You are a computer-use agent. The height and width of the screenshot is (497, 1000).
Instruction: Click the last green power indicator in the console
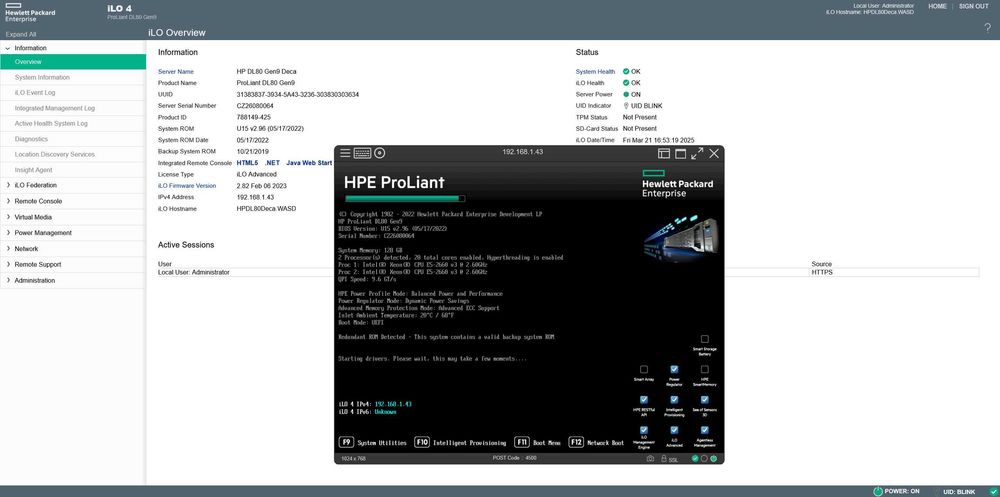pyautogui.click(x=714, y=459)
